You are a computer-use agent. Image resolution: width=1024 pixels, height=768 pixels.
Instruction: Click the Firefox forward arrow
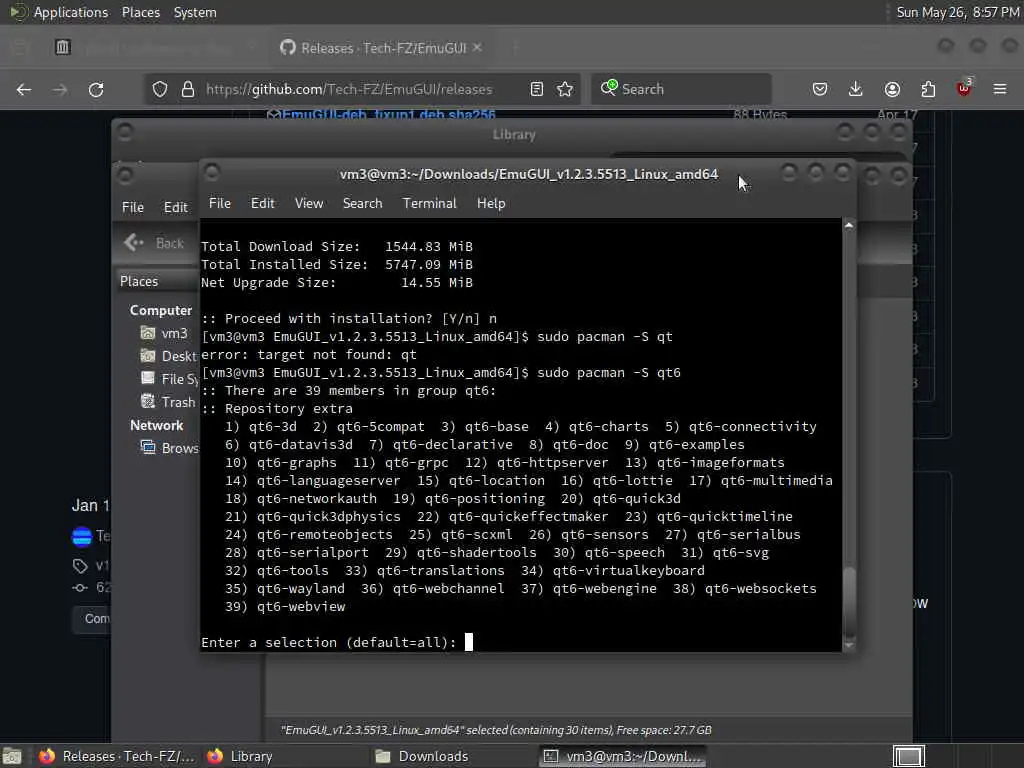click(x=60, y=89)
